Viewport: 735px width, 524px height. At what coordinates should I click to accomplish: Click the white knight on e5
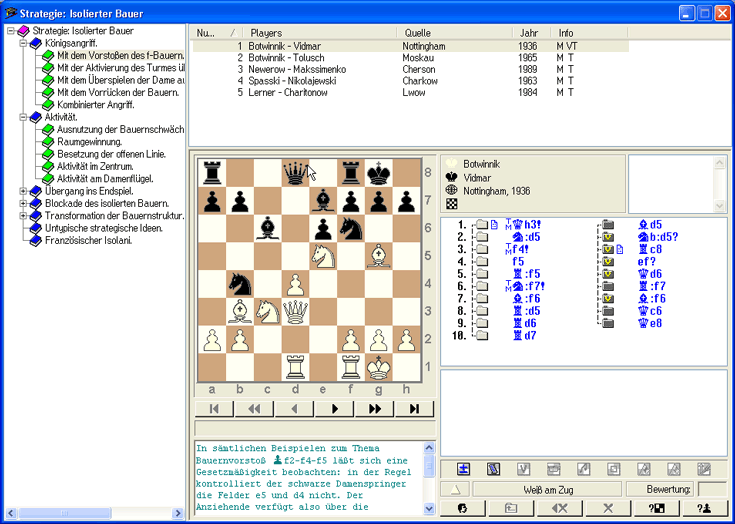pos(323,256)
